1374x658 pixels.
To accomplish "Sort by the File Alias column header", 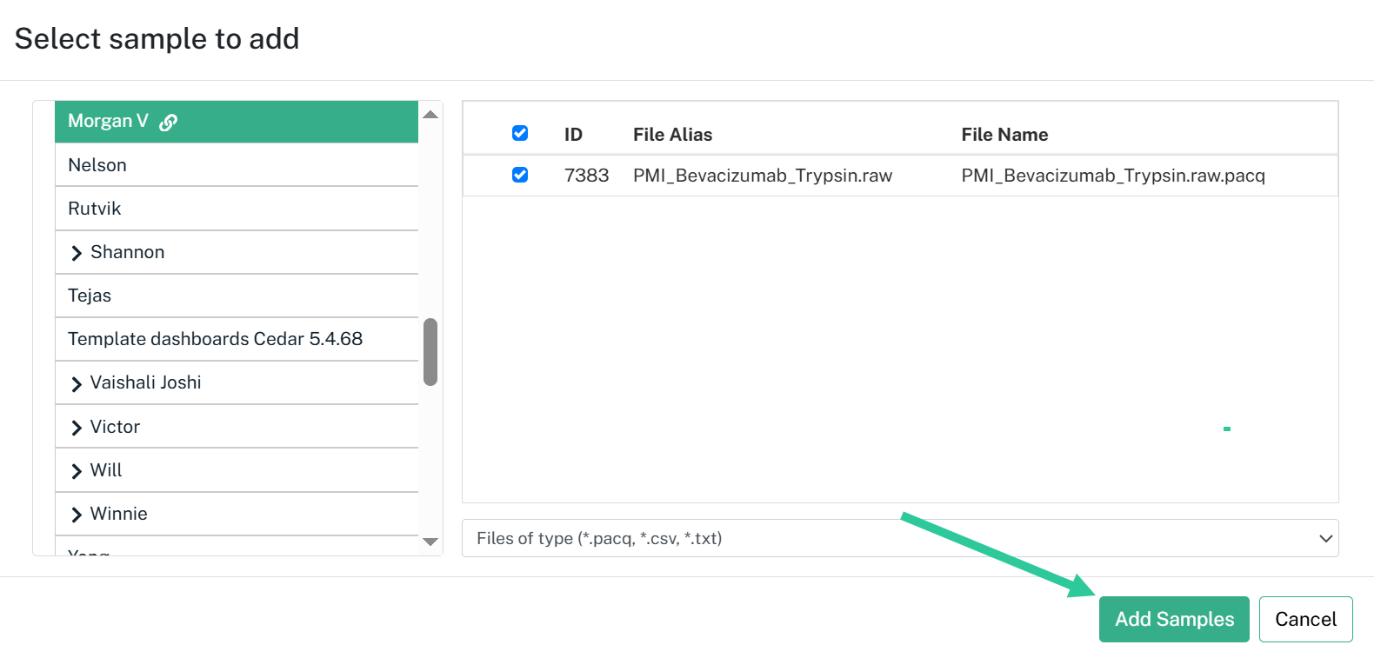I will (673, 134).
